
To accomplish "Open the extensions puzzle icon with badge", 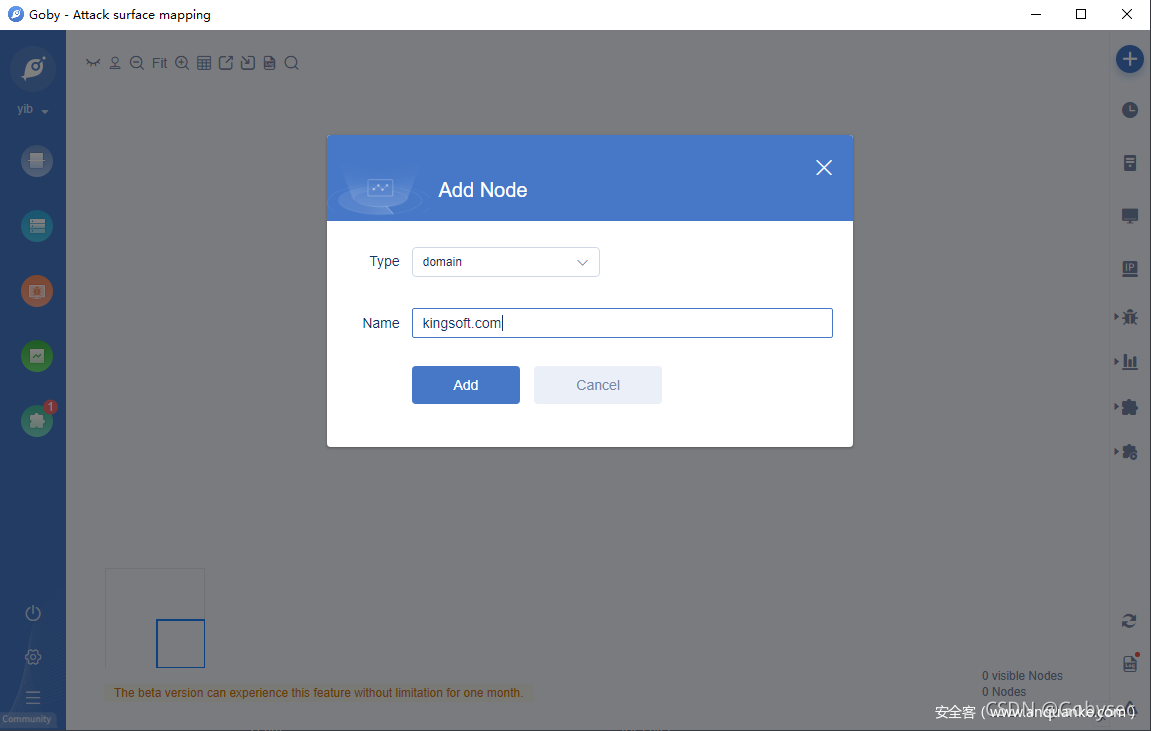I will (x=37, y=421).
